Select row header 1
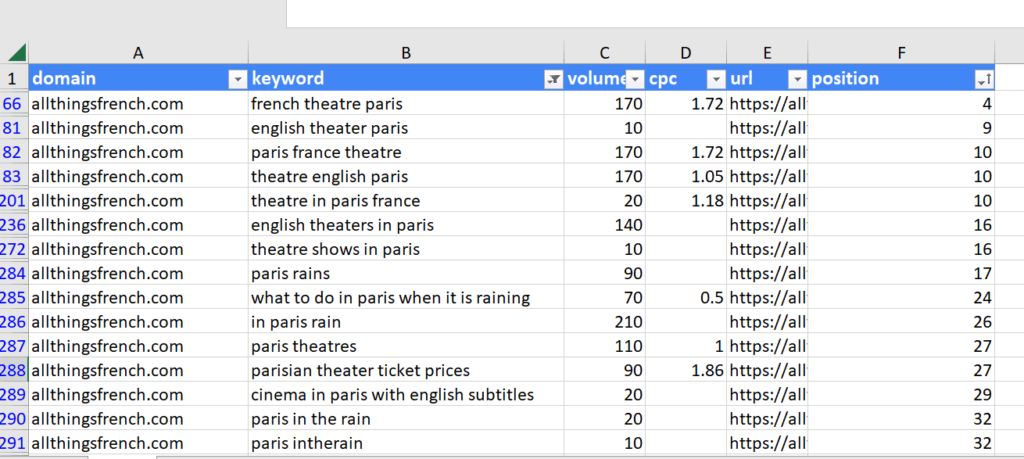 click(14, 79)
